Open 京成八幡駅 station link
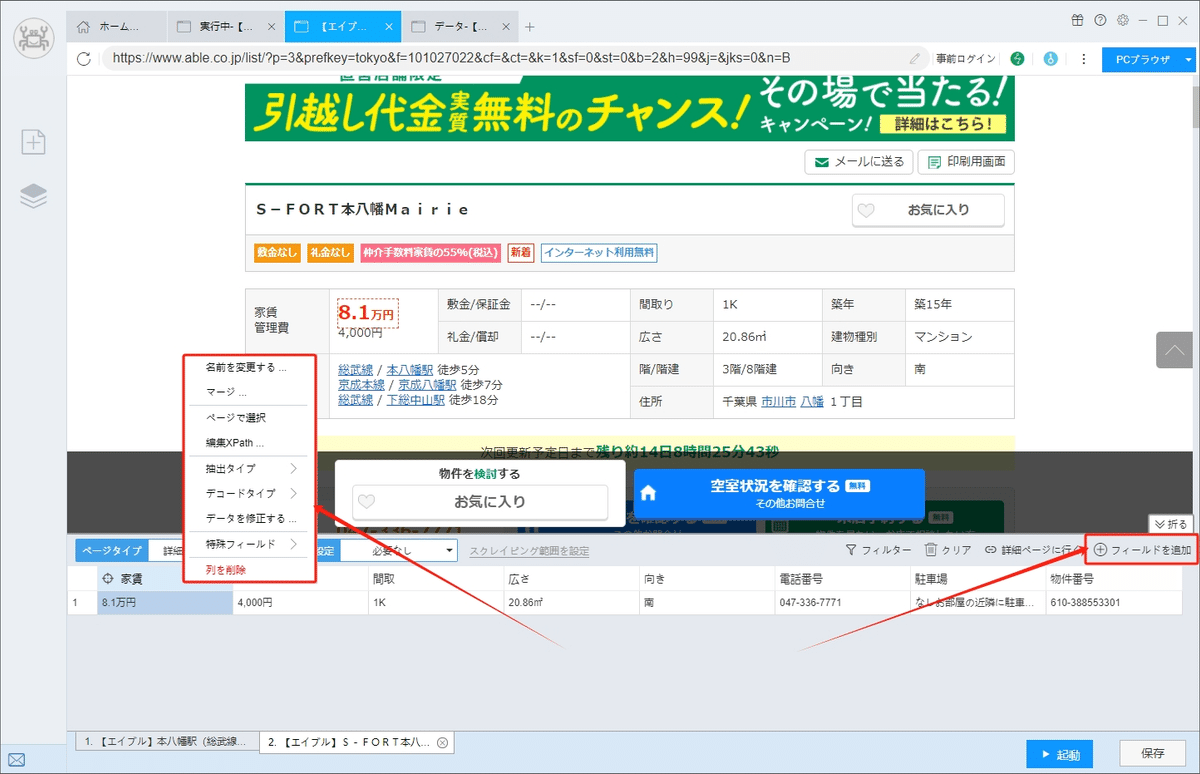This screenshot has height=774, width=1200. pos(427,384)
